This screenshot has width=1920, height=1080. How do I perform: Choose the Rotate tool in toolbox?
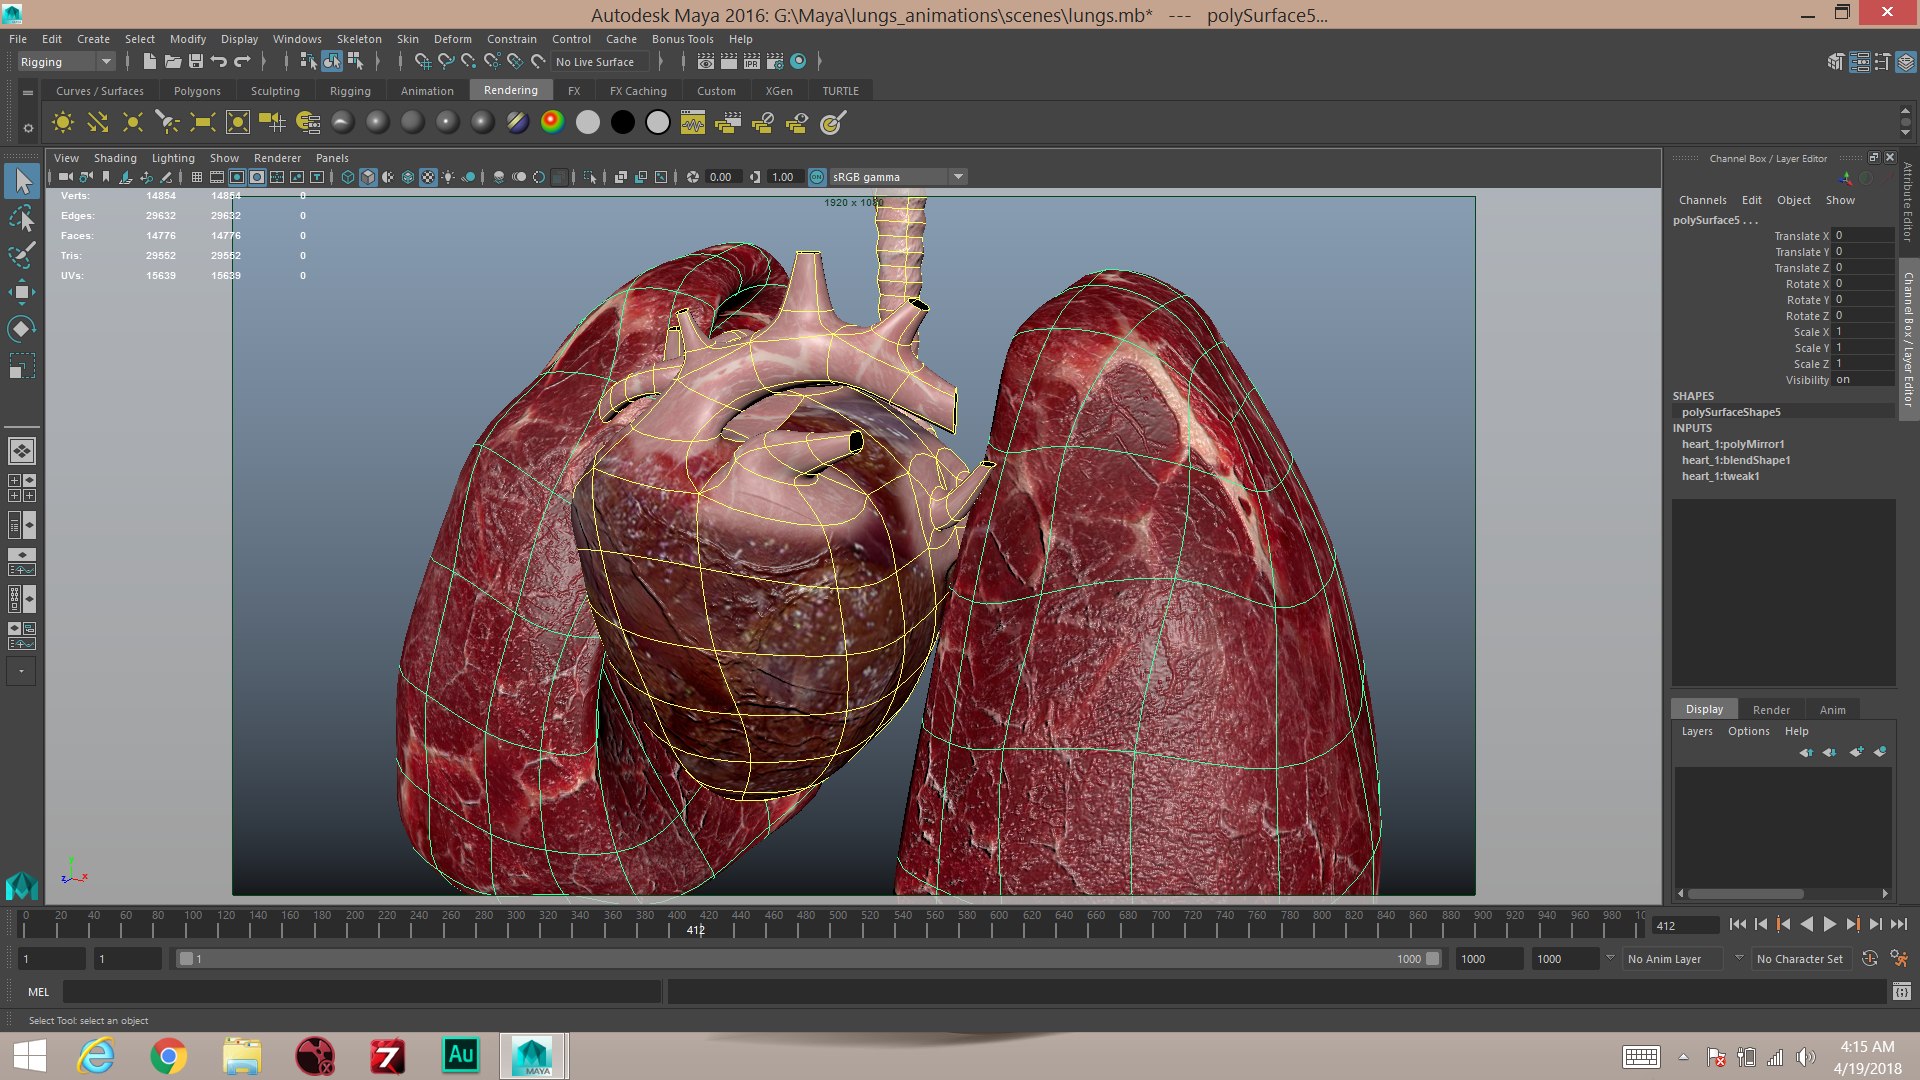click(x=22, y=328)
